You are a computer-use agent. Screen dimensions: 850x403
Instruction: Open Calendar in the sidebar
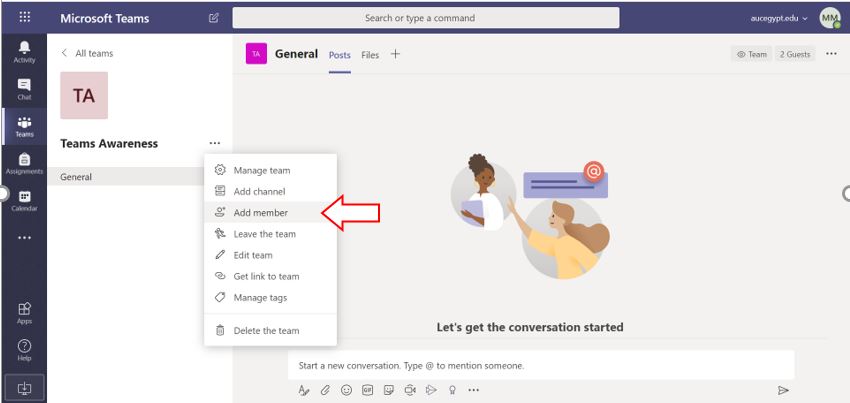(x=24, y=201)
